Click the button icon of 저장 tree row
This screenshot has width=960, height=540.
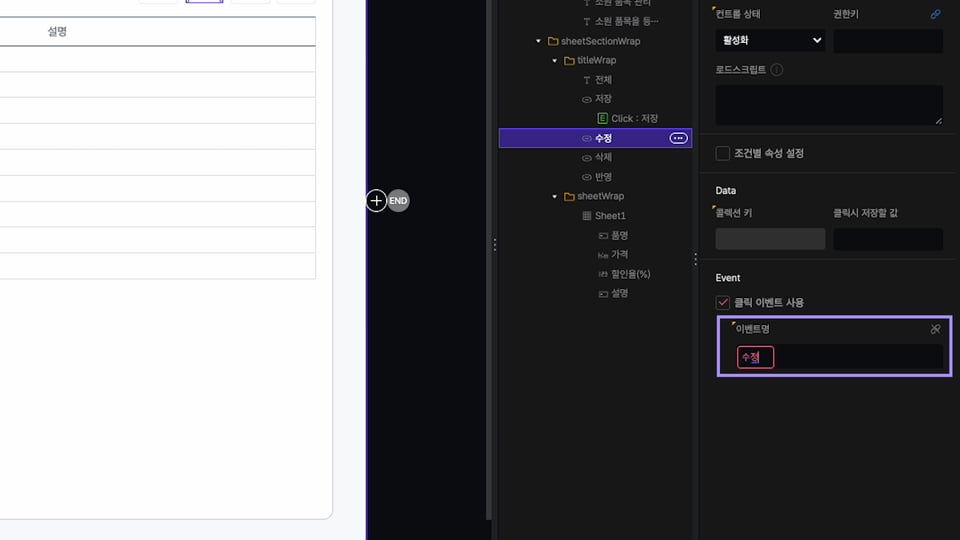tap(587, 99)
